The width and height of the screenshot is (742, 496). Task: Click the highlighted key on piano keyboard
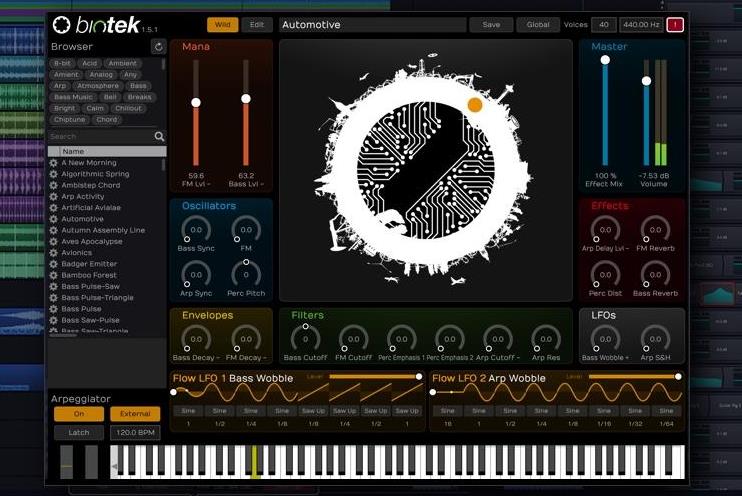pyautogui.click(x=255, y=461)
